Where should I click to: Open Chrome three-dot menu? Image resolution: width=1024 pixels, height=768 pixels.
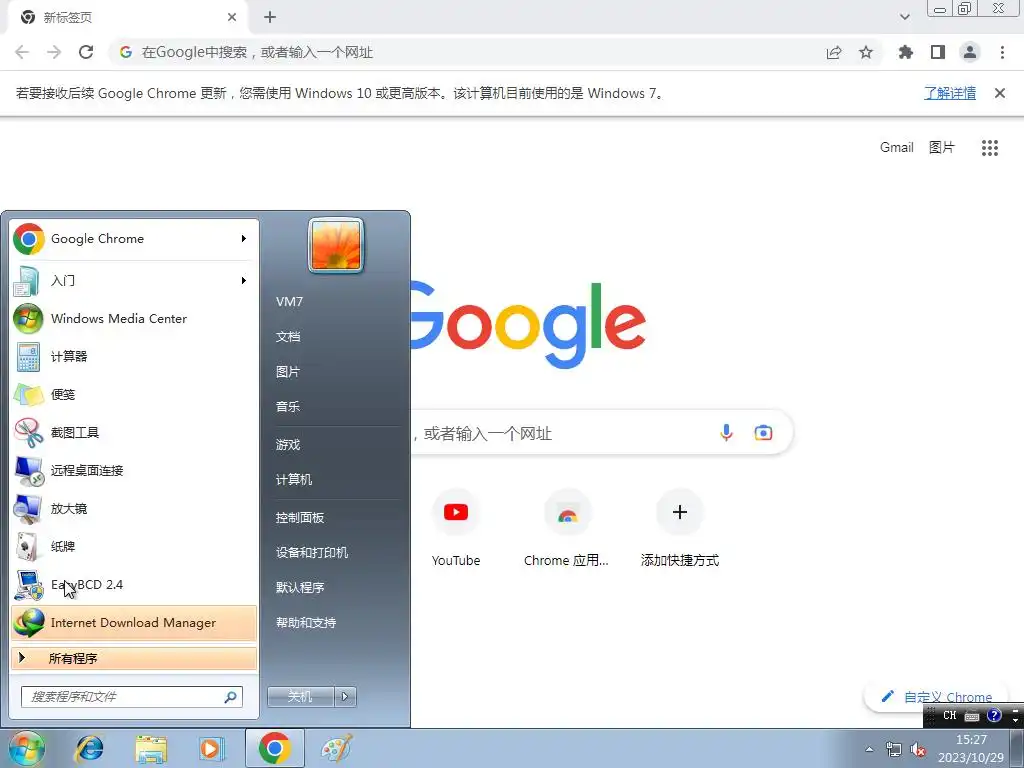[1002, 52]
